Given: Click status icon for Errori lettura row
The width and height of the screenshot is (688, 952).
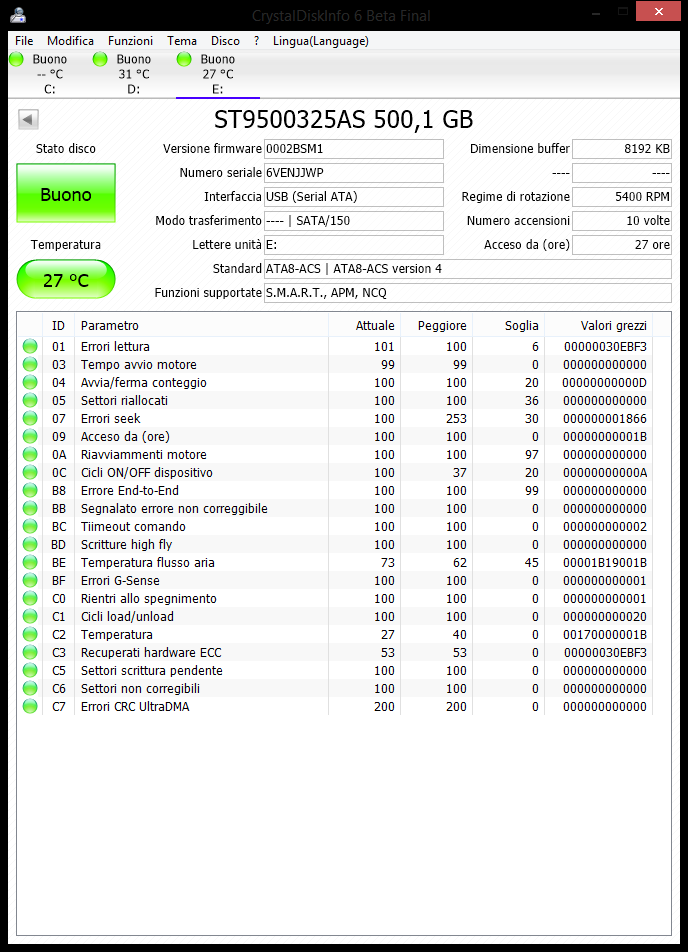Looking at the screenshot, I should tap(30, 346).
